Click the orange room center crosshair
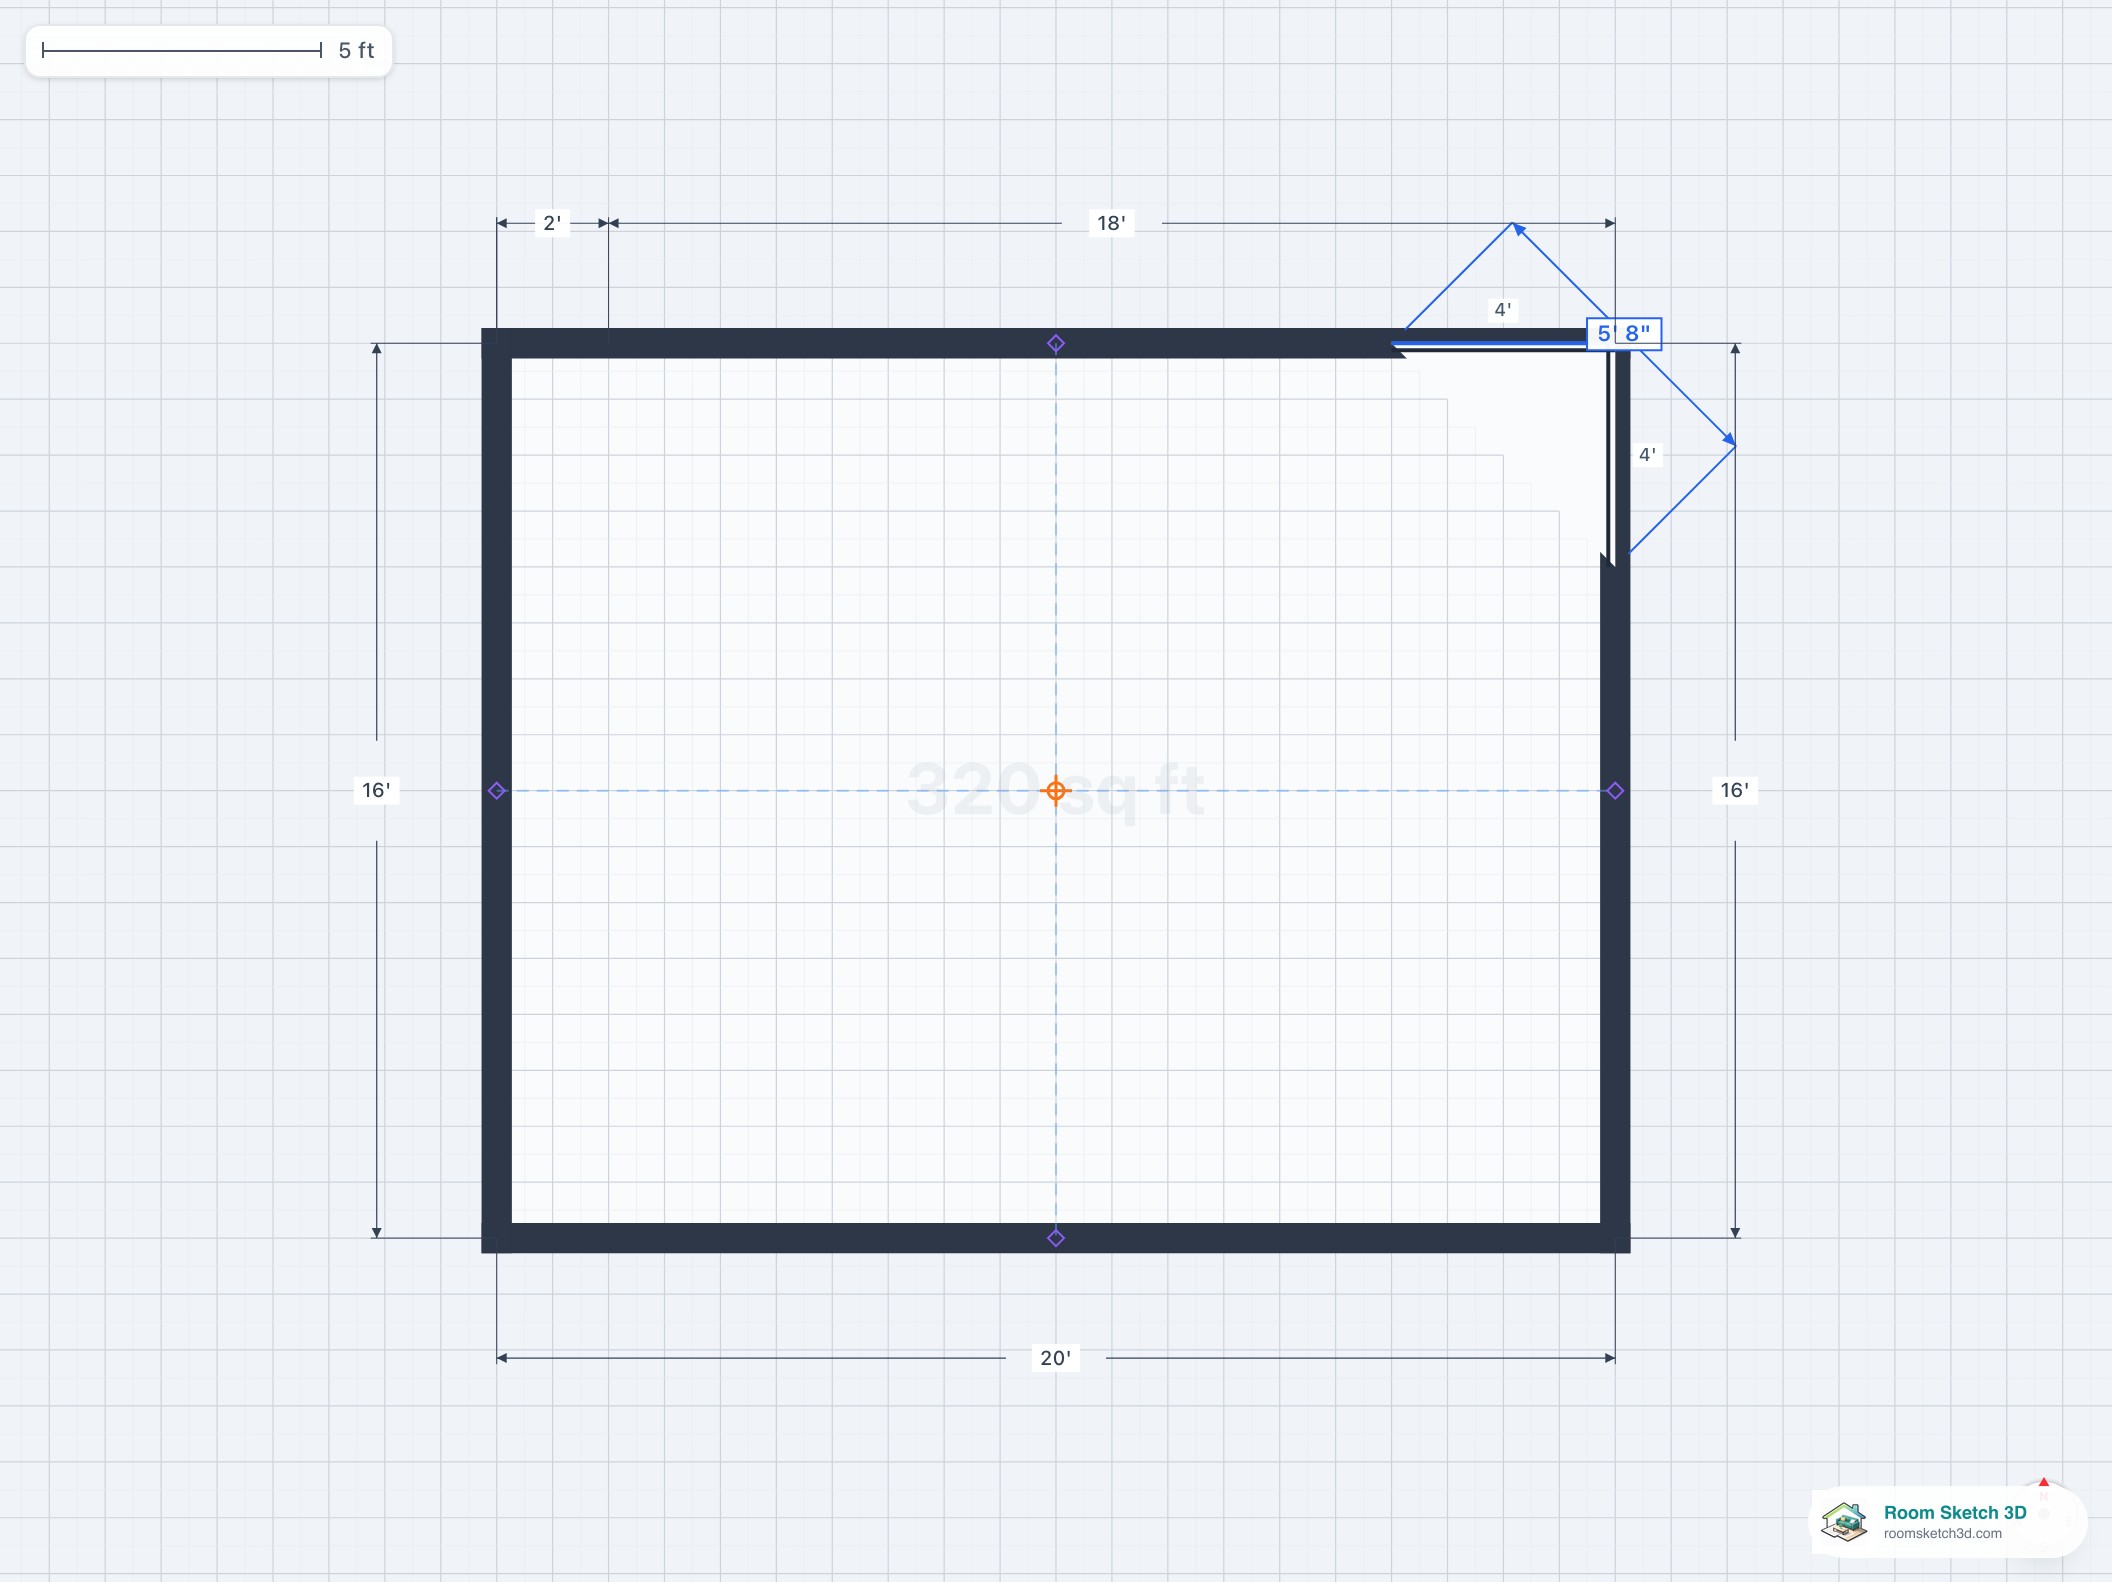The image size is (2112, 1582). tap(1056, 791)
